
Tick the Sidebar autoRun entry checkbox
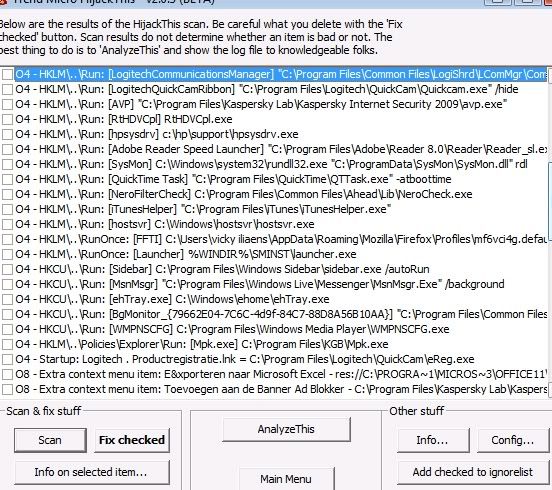pyautogui.click(x=7, y=269)
